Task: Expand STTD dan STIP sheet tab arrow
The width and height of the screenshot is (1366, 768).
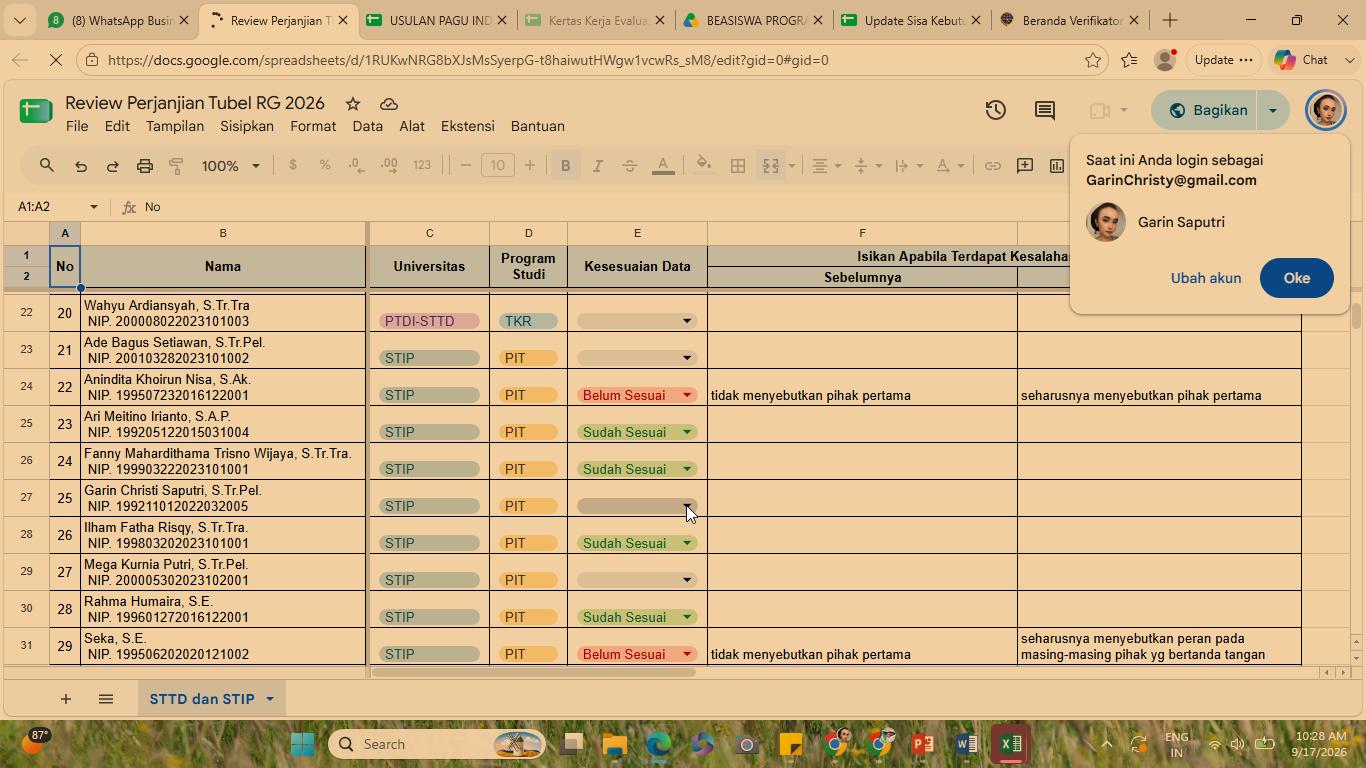Action: click(269, 699)
